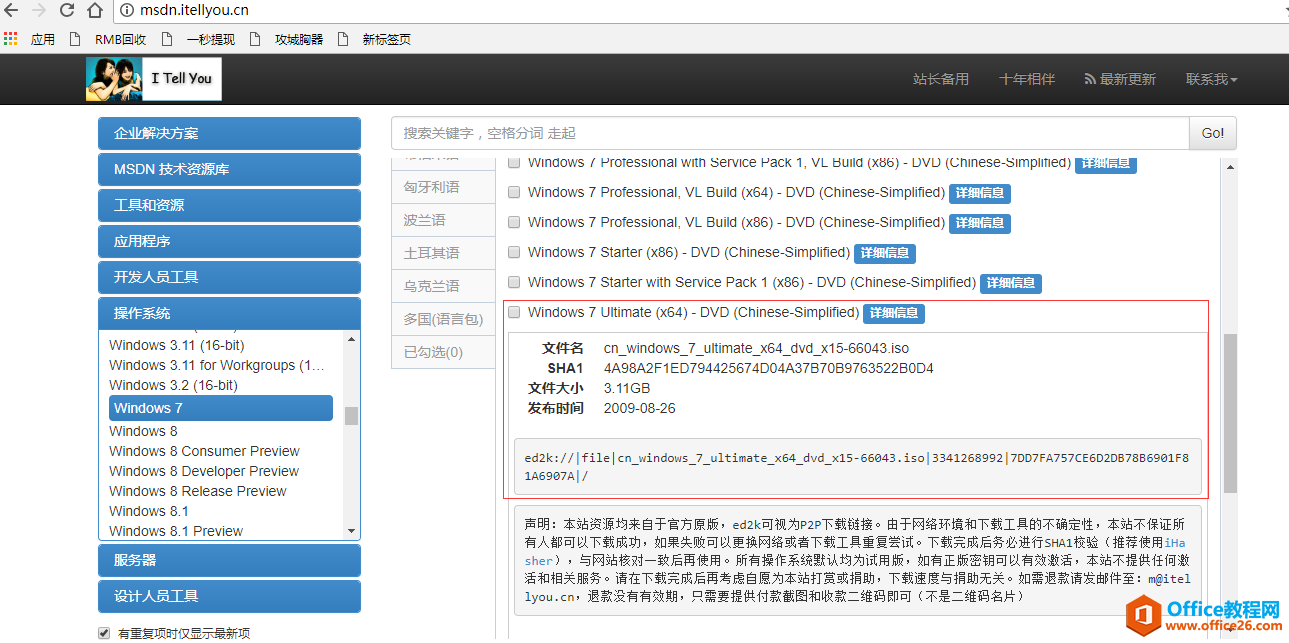This screenshot has height=643, width=1289.
Task: Open the 一秒提现 bookmark
Action: (x=198, y=39)
